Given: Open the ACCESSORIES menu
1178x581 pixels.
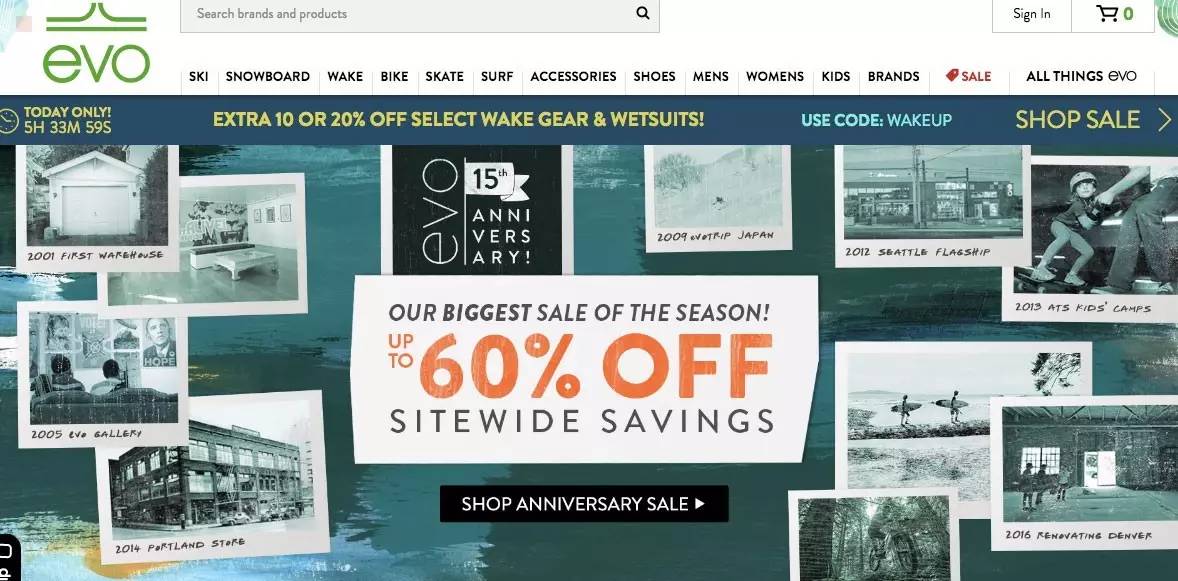Looking at the screenshot, I should point(573,76).
